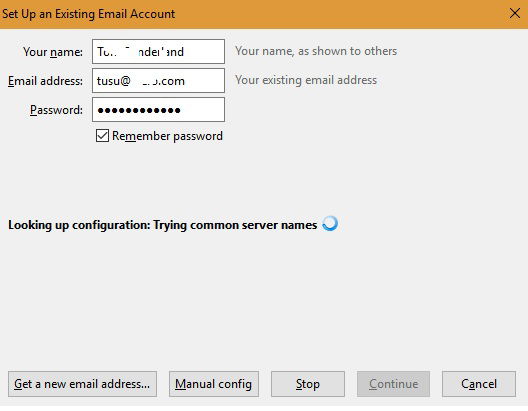This screenshot has height=411, width=528.
Task: Click the 'Remember password' label text
Action: (167, 136)
